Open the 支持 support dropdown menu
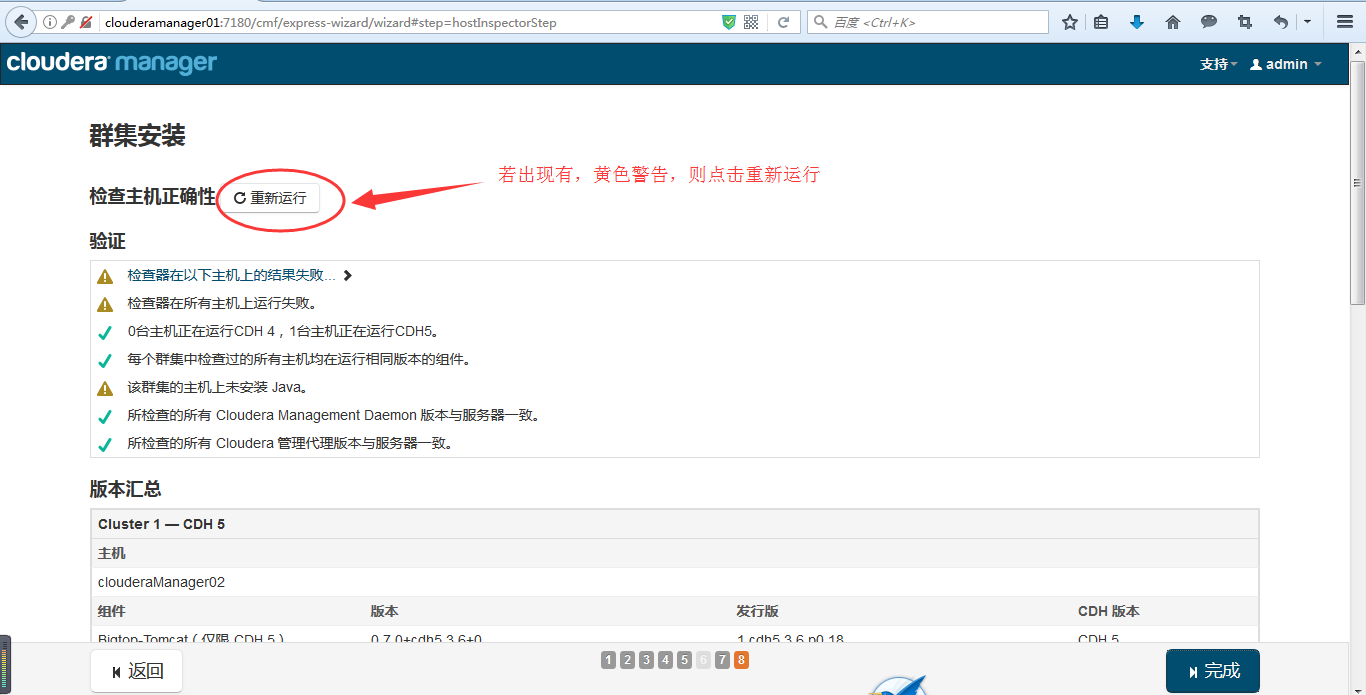The image size is (1366, 695). tap(1218, 64)
